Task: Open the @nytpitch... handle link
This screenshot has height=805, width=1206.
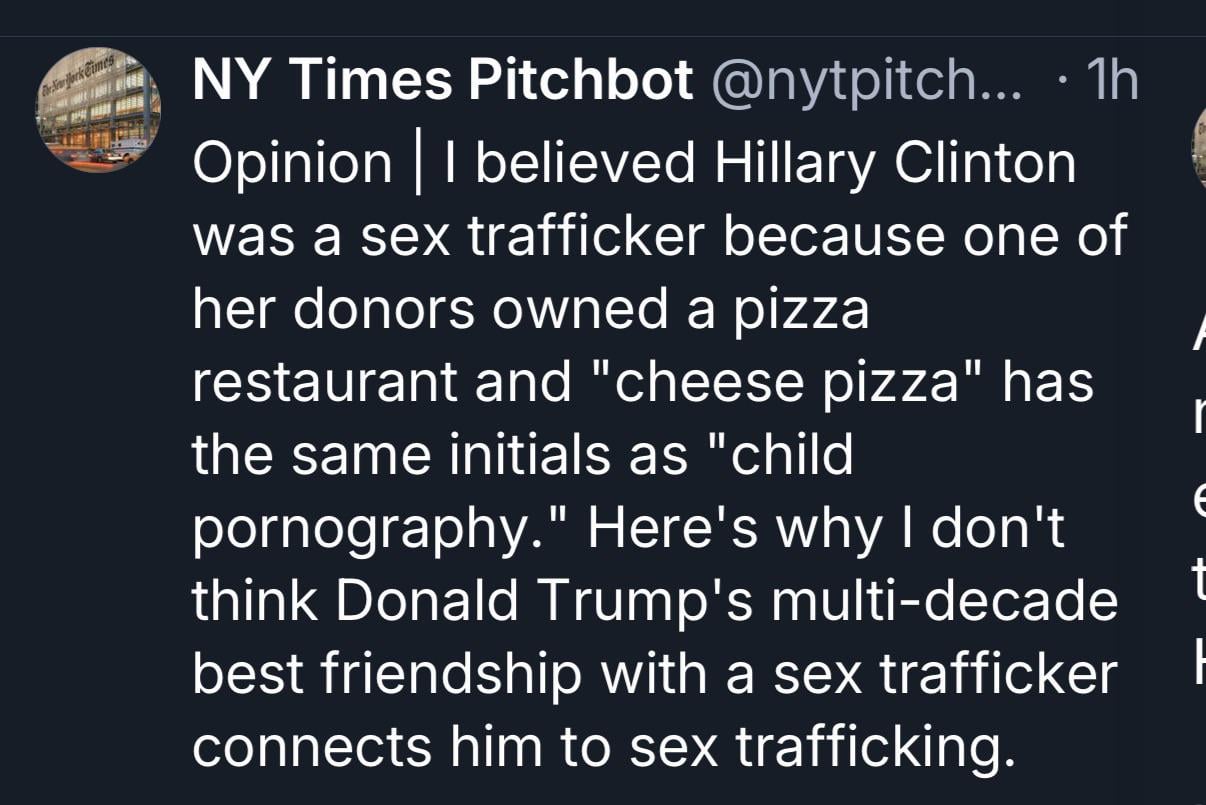Action: tap(866, 80)
